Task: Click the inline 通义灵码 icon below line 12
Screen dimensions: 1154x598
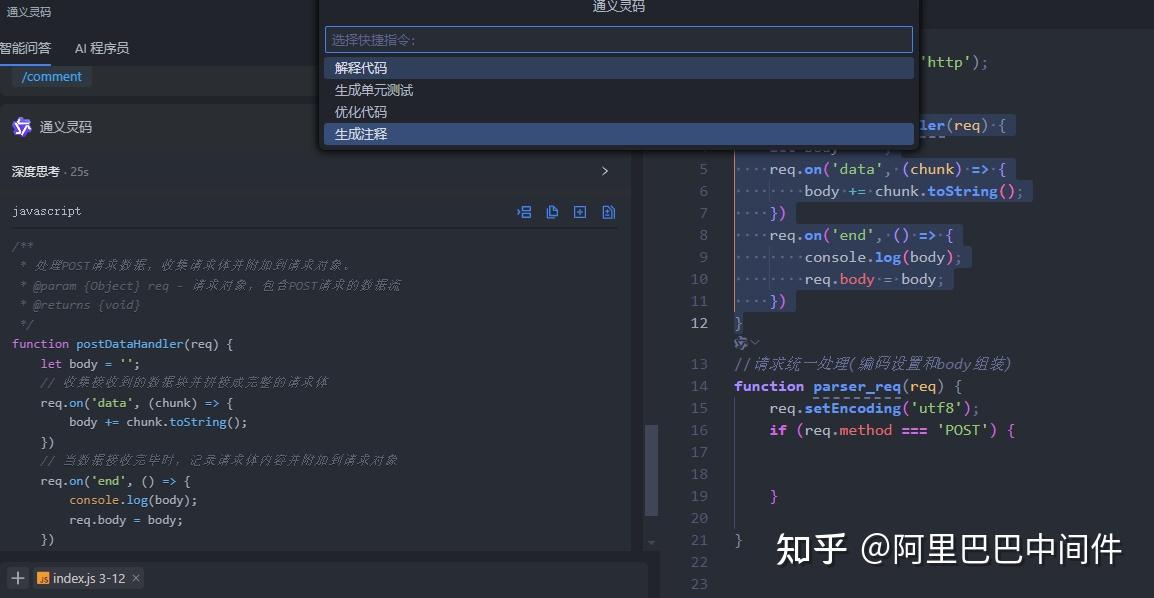Action: pos(740,343)
